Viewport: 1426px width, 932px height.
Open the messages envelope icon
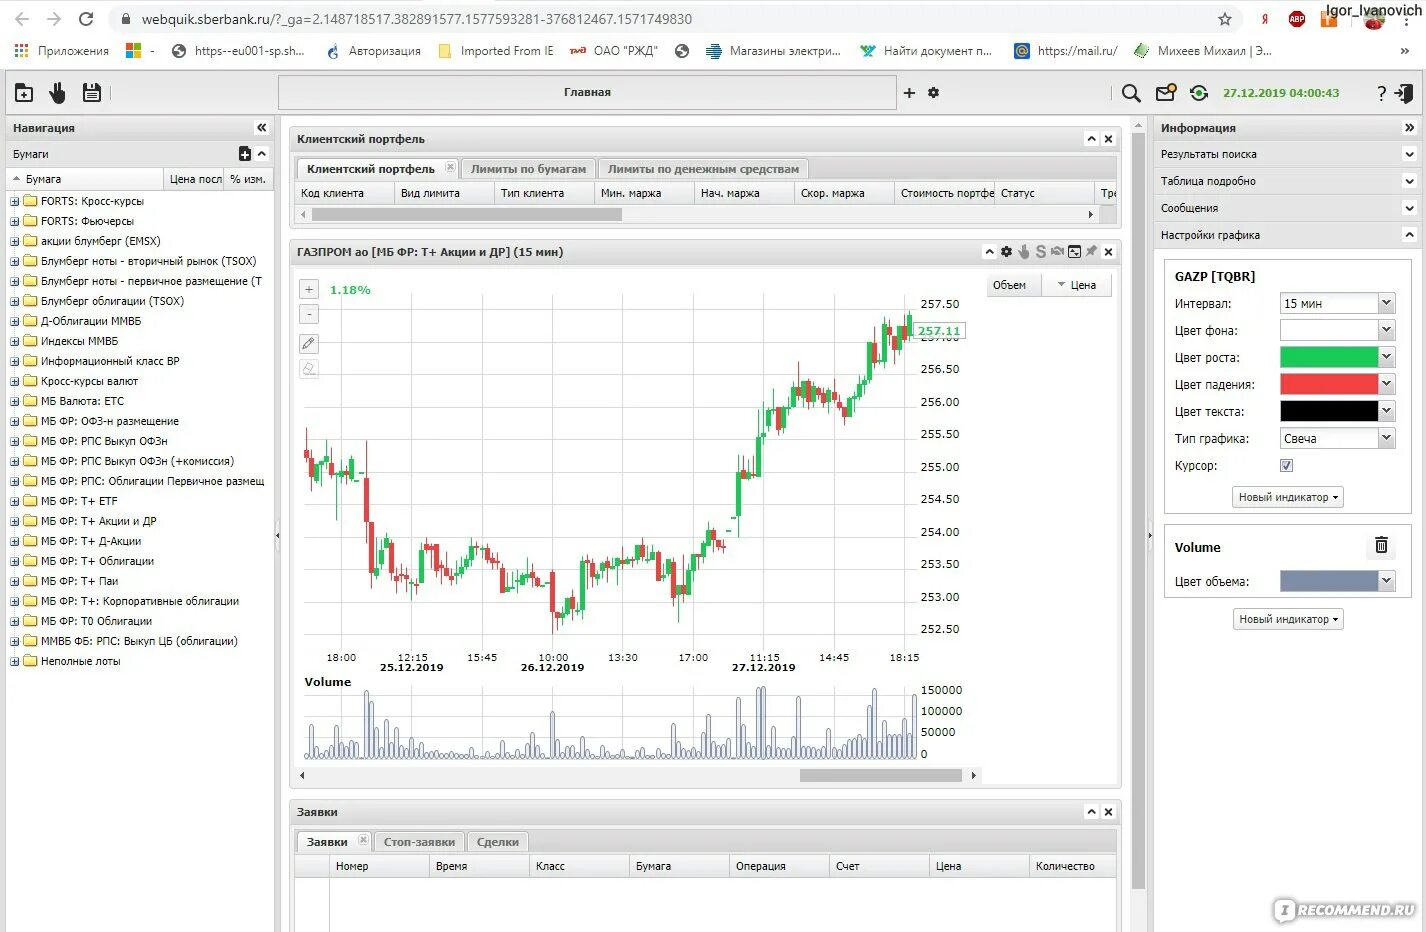point(1165,93)
